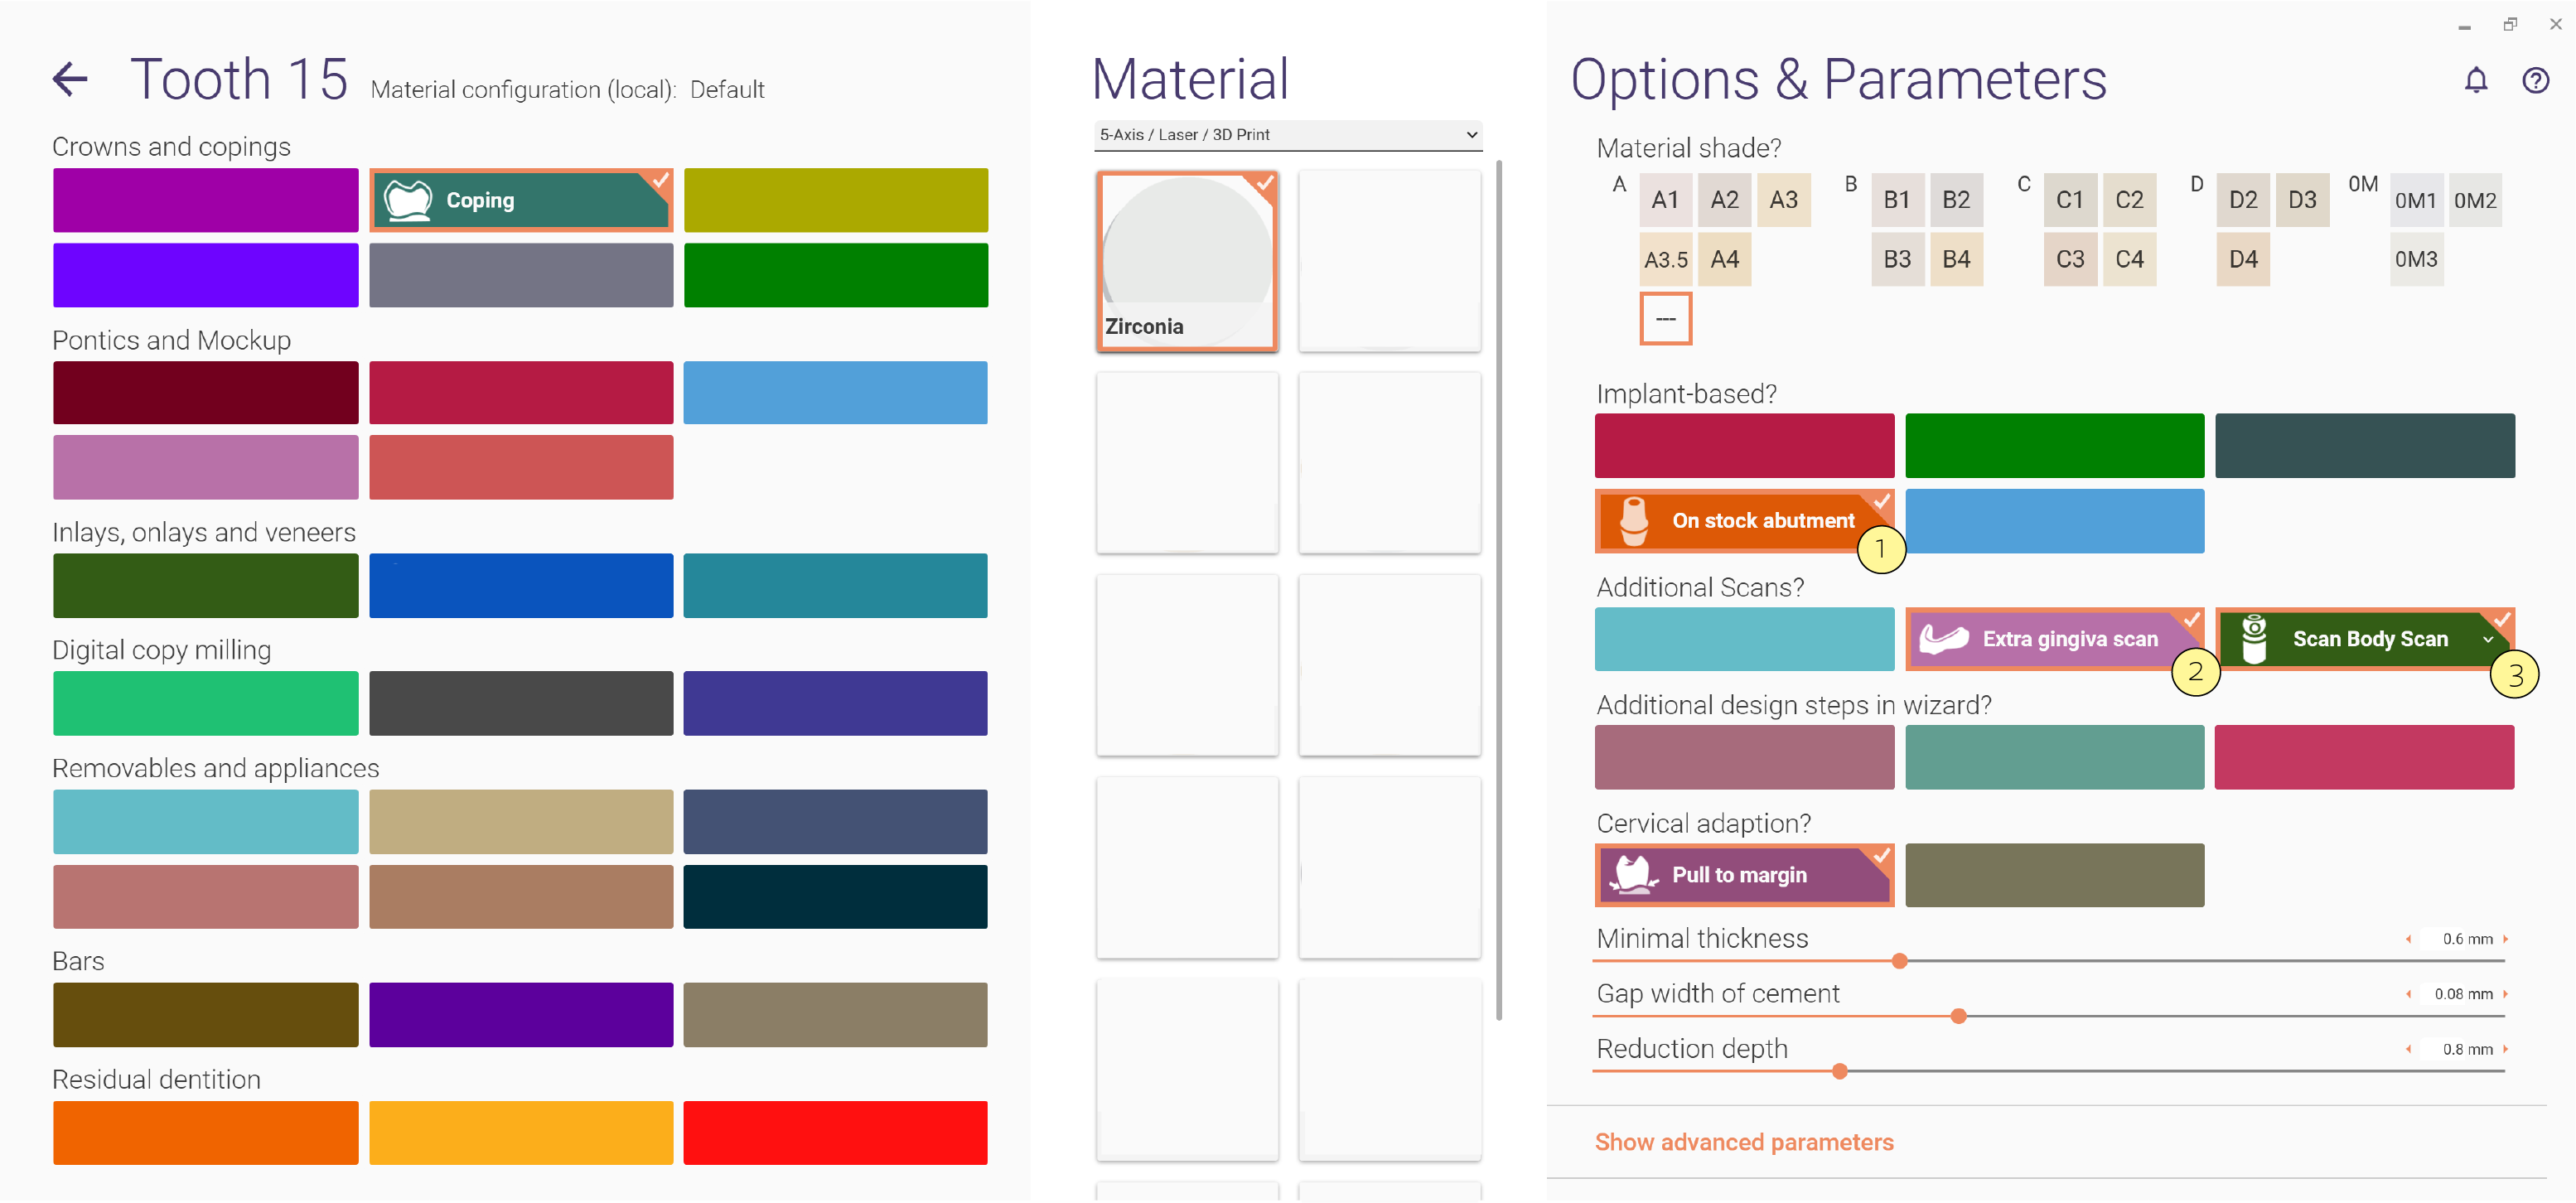Expand the Scan Body Scan chevron dropdown
Viewport: 2576px width, 1203px height.
click(2487, 639)
